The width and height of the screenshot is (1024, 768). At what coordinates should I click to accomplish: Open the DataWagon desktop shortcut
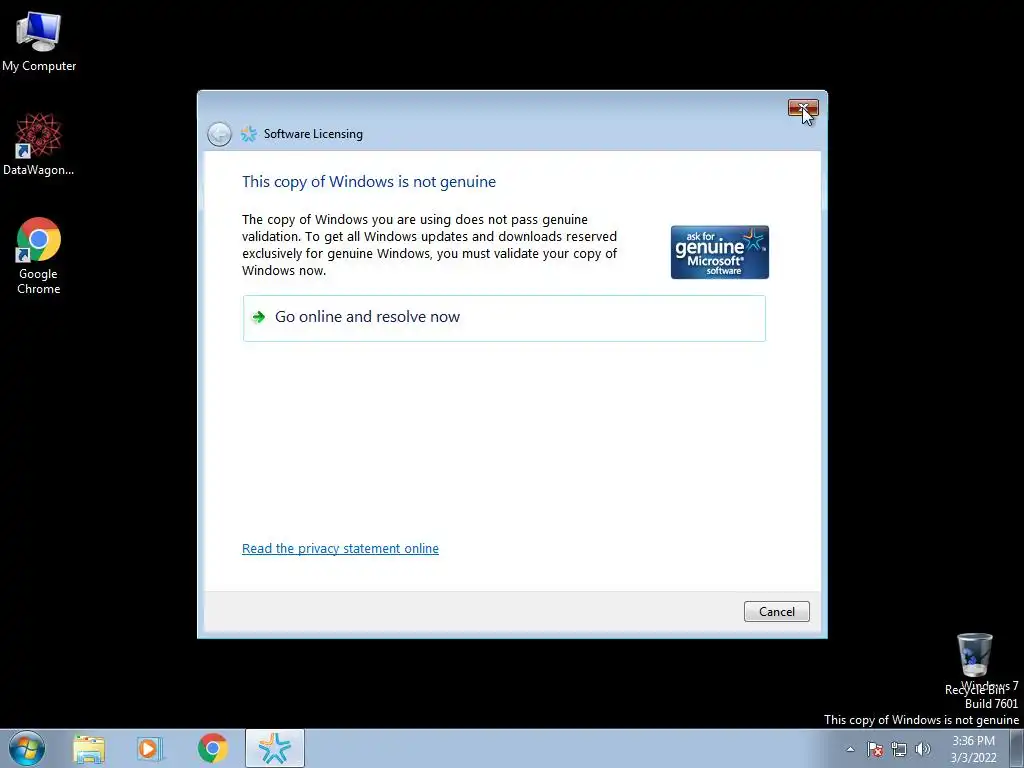click(39, 144)
